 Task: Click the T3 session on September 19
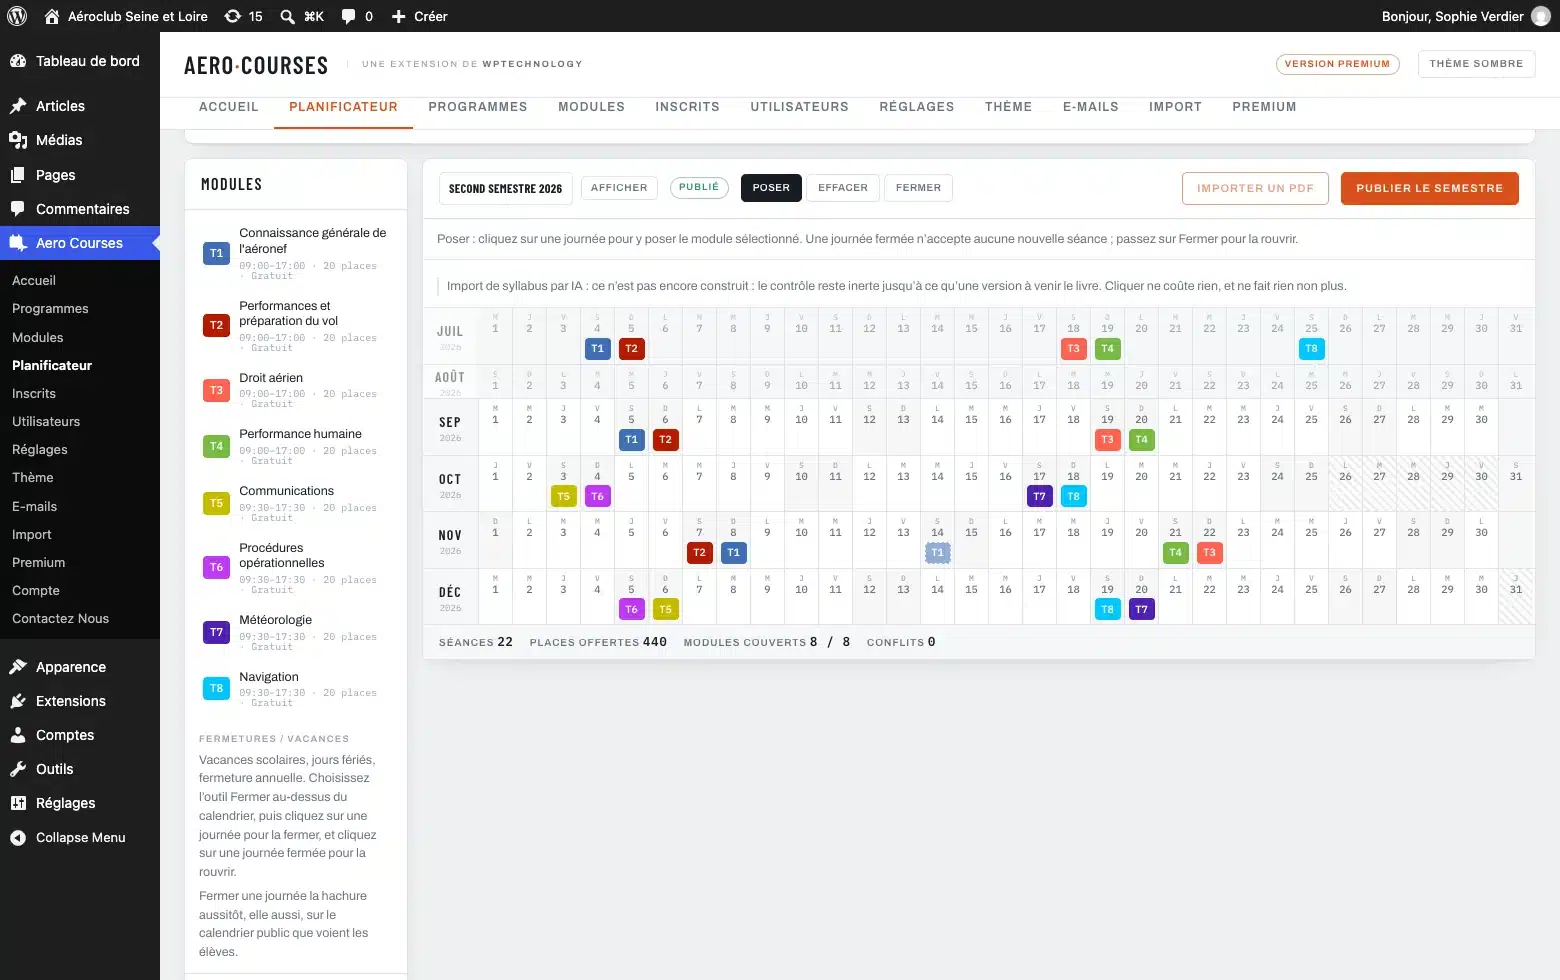(1107, 439)
